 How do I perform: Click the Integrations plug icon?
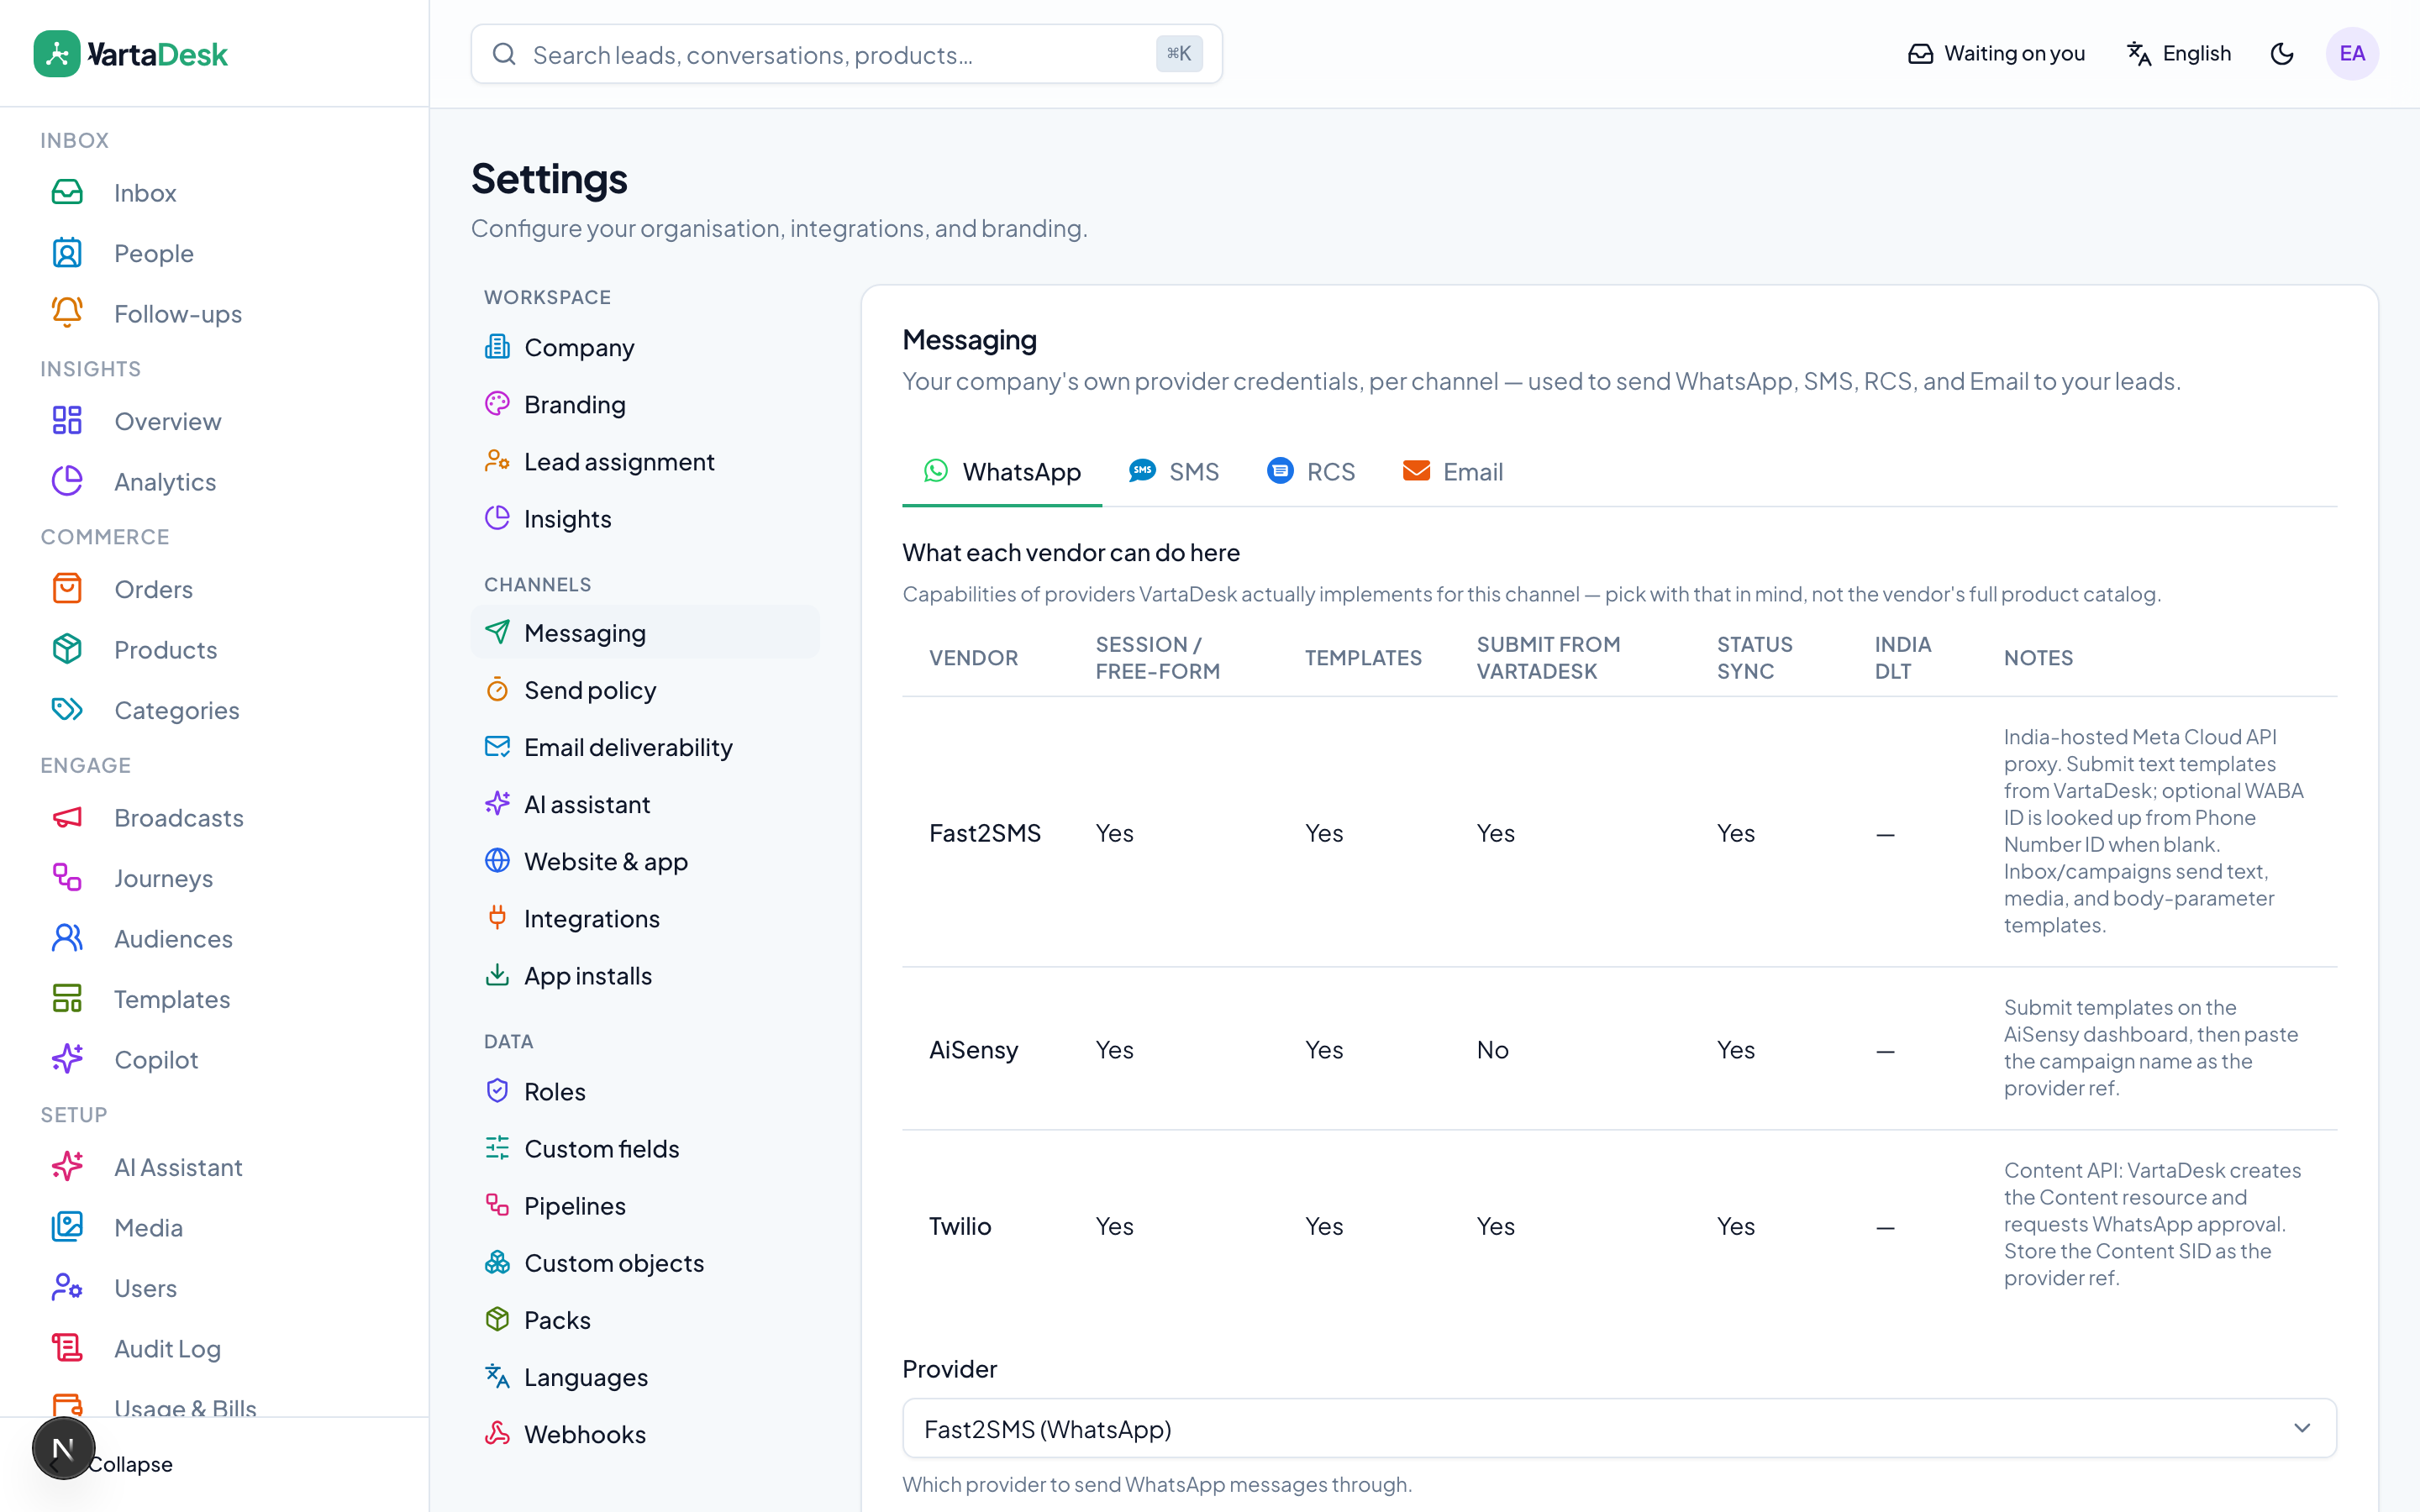point(497,918)
